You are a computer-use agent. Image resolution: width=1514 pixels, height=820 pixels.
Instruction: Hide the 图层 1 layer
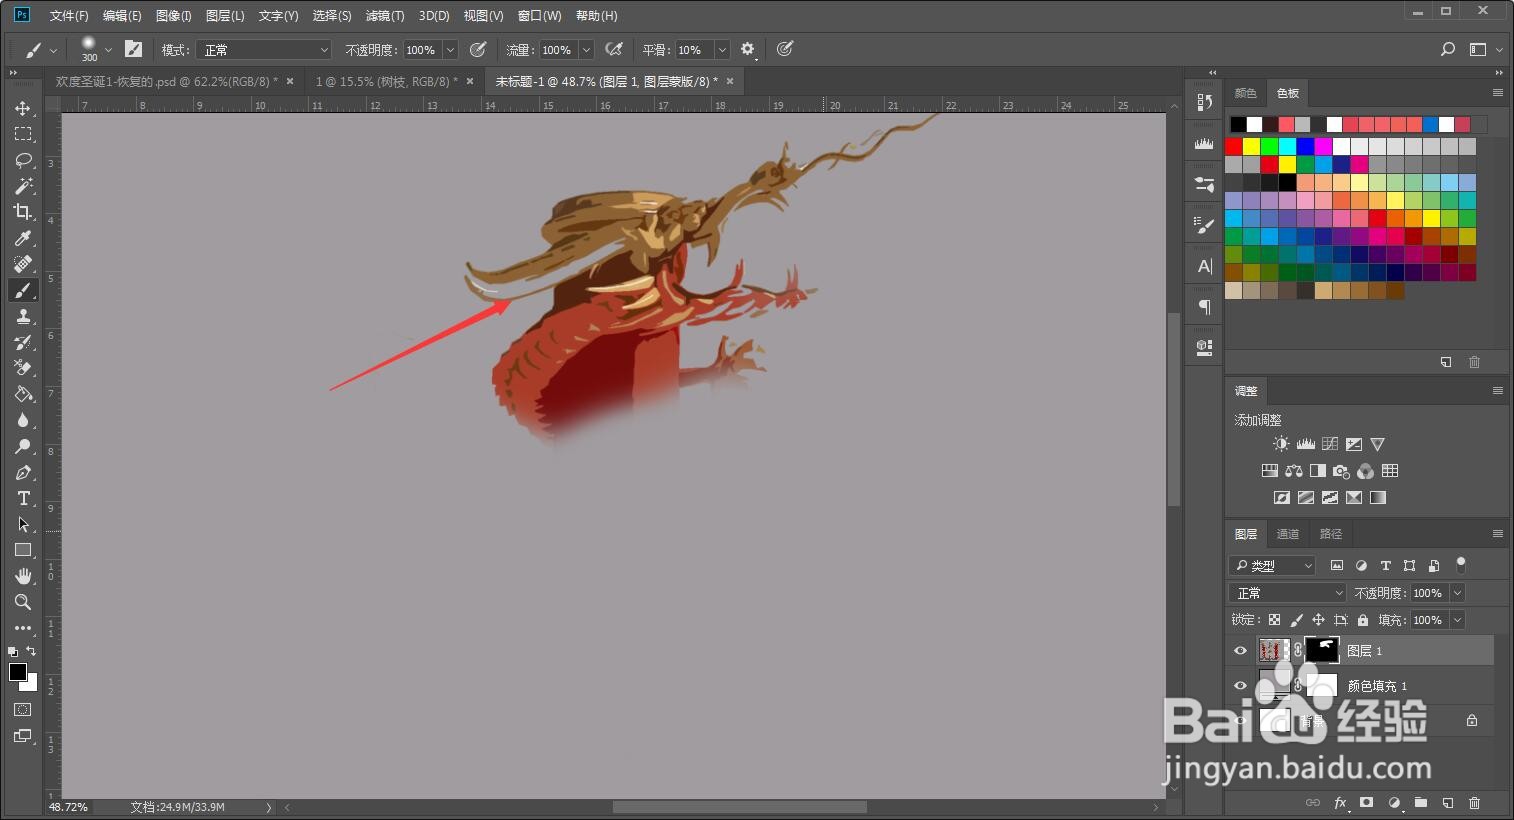(x=1240, y=651)
